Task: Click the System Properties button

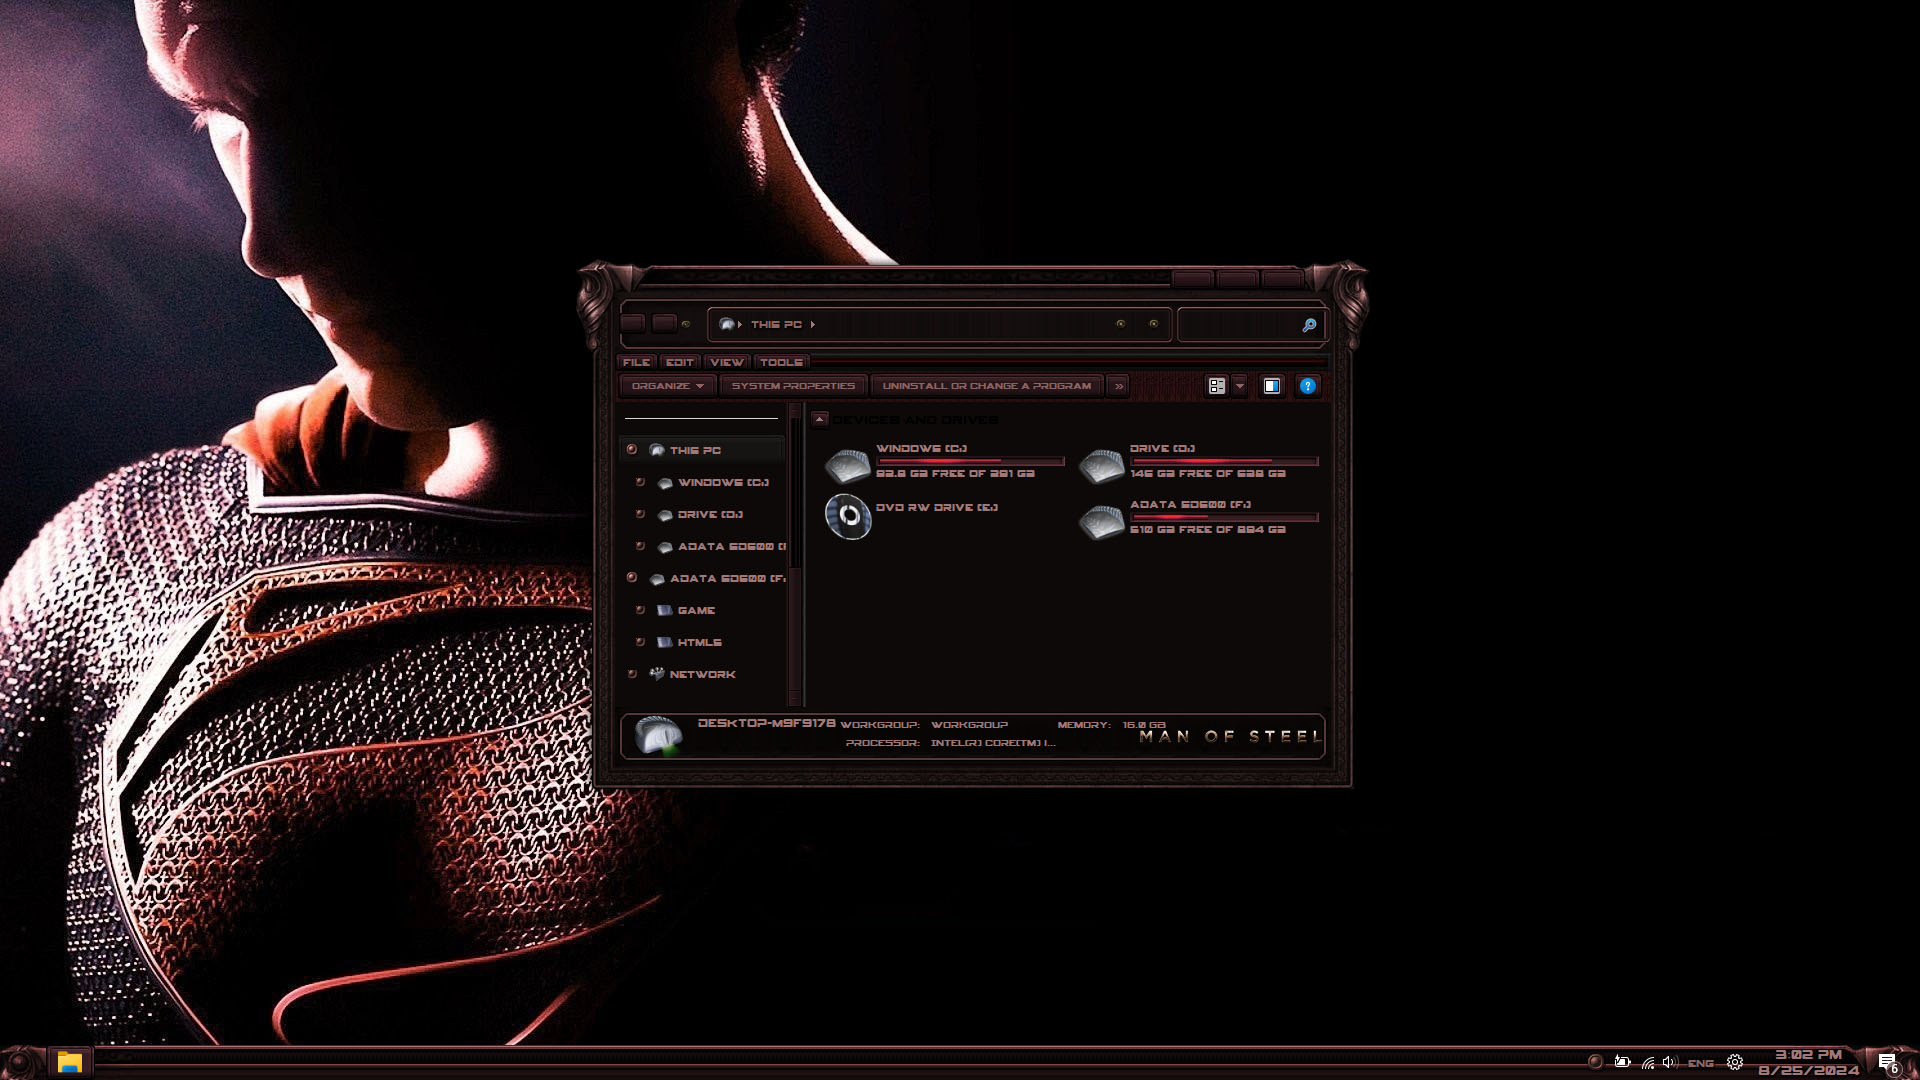Action: [x=793, y=386]
